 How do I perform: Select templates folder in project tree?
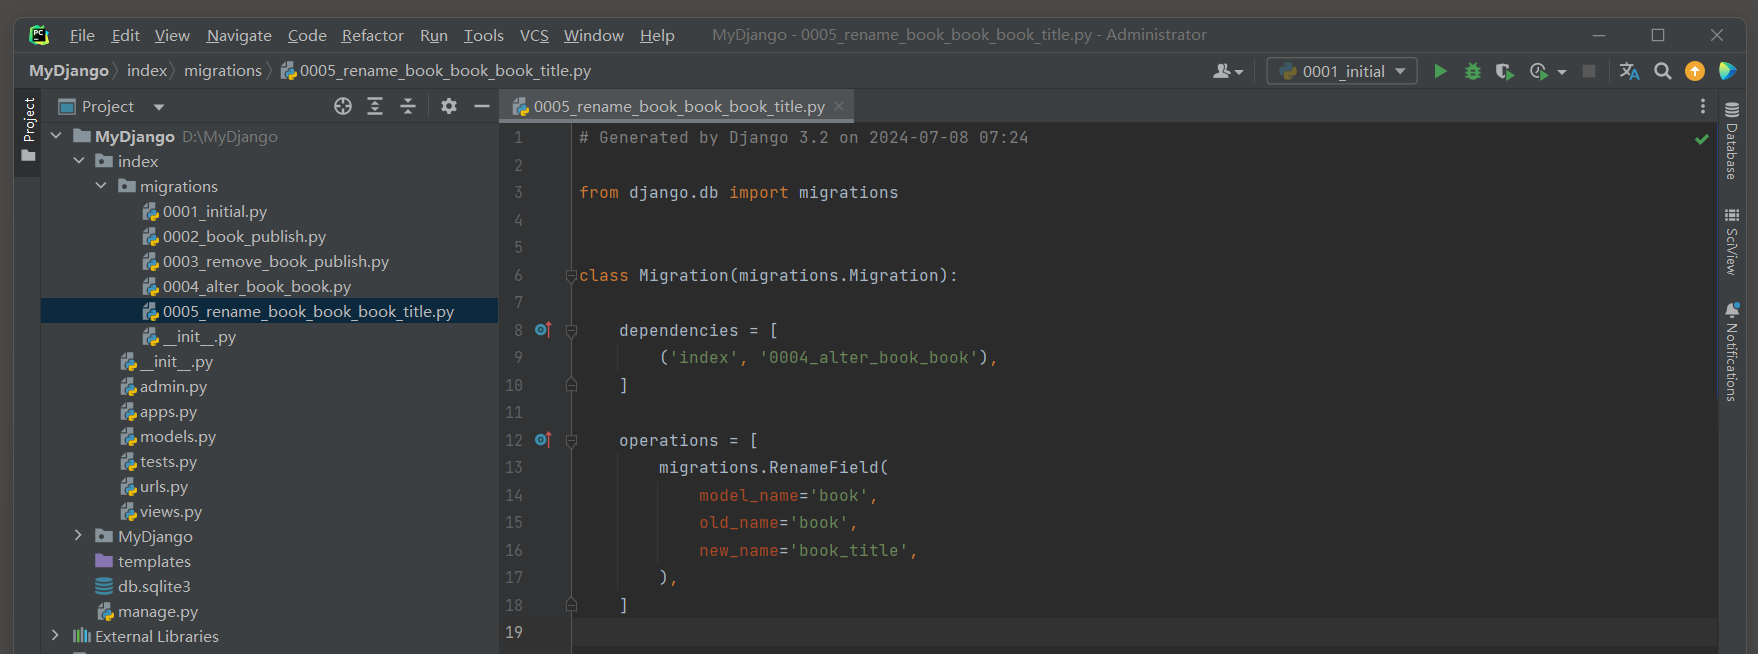pos(154,561)
